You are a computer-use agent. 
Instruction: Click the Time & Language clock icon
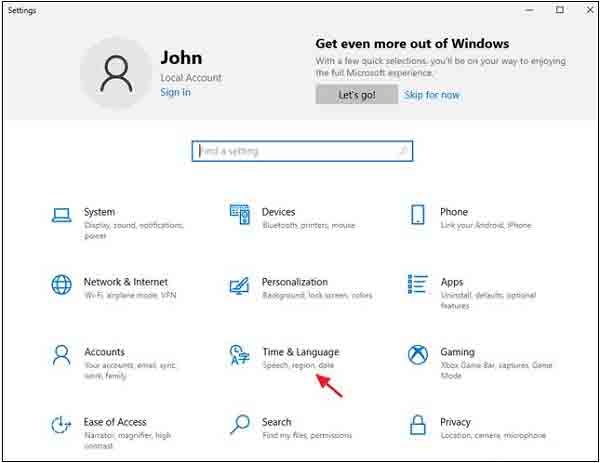[x=240, y=355]
